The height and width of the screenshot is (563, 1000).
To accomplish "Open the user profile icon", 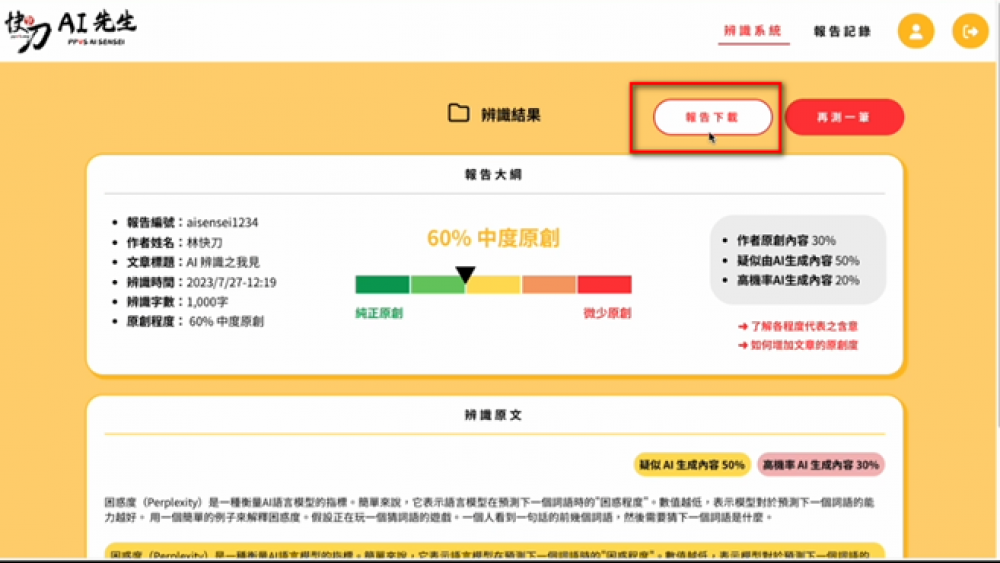I will click(915, 31).
